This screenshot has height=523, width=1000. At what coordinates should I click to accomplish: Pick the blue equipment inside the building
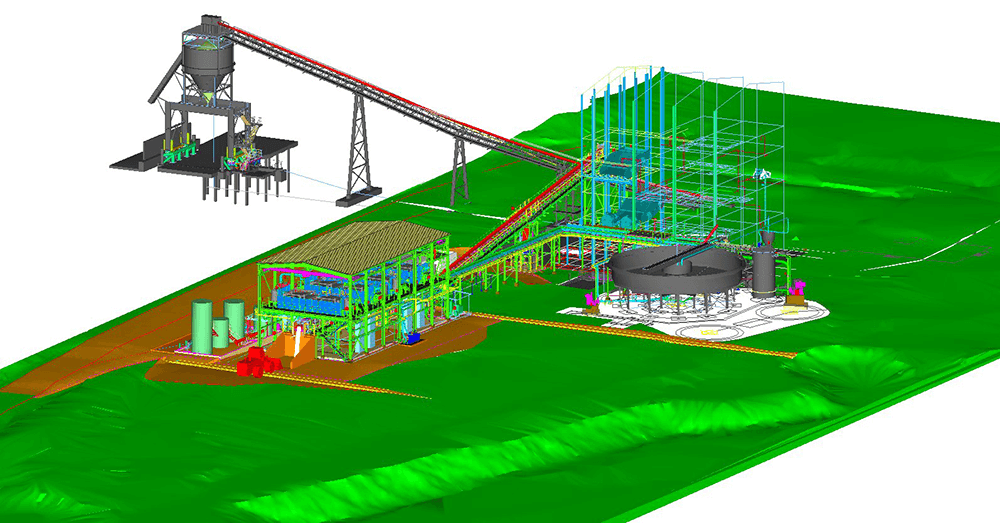coord(312,297)
